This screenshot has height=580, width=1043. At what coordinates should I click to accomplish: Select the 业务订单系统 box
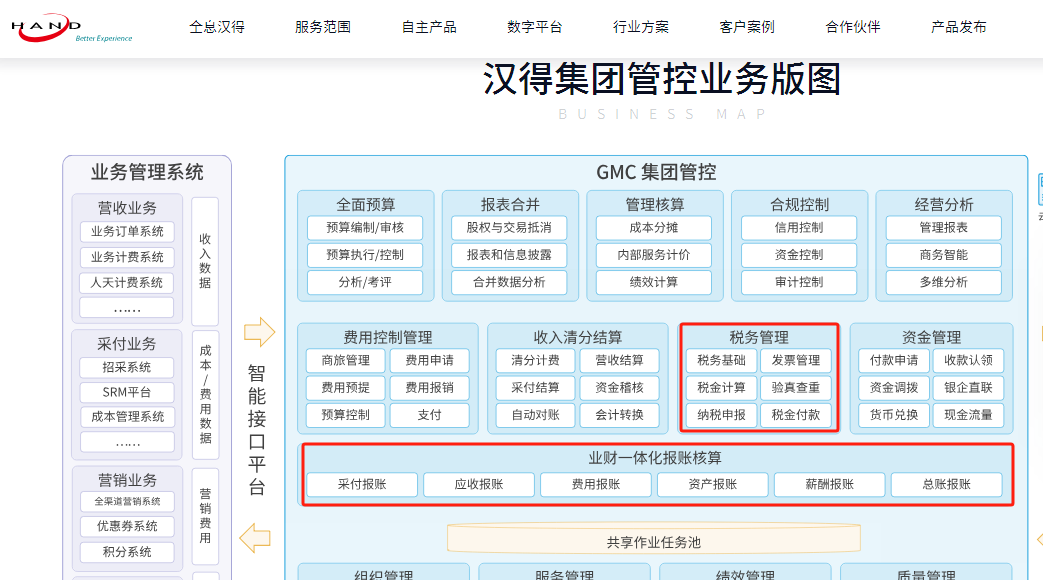coord(127,231)
